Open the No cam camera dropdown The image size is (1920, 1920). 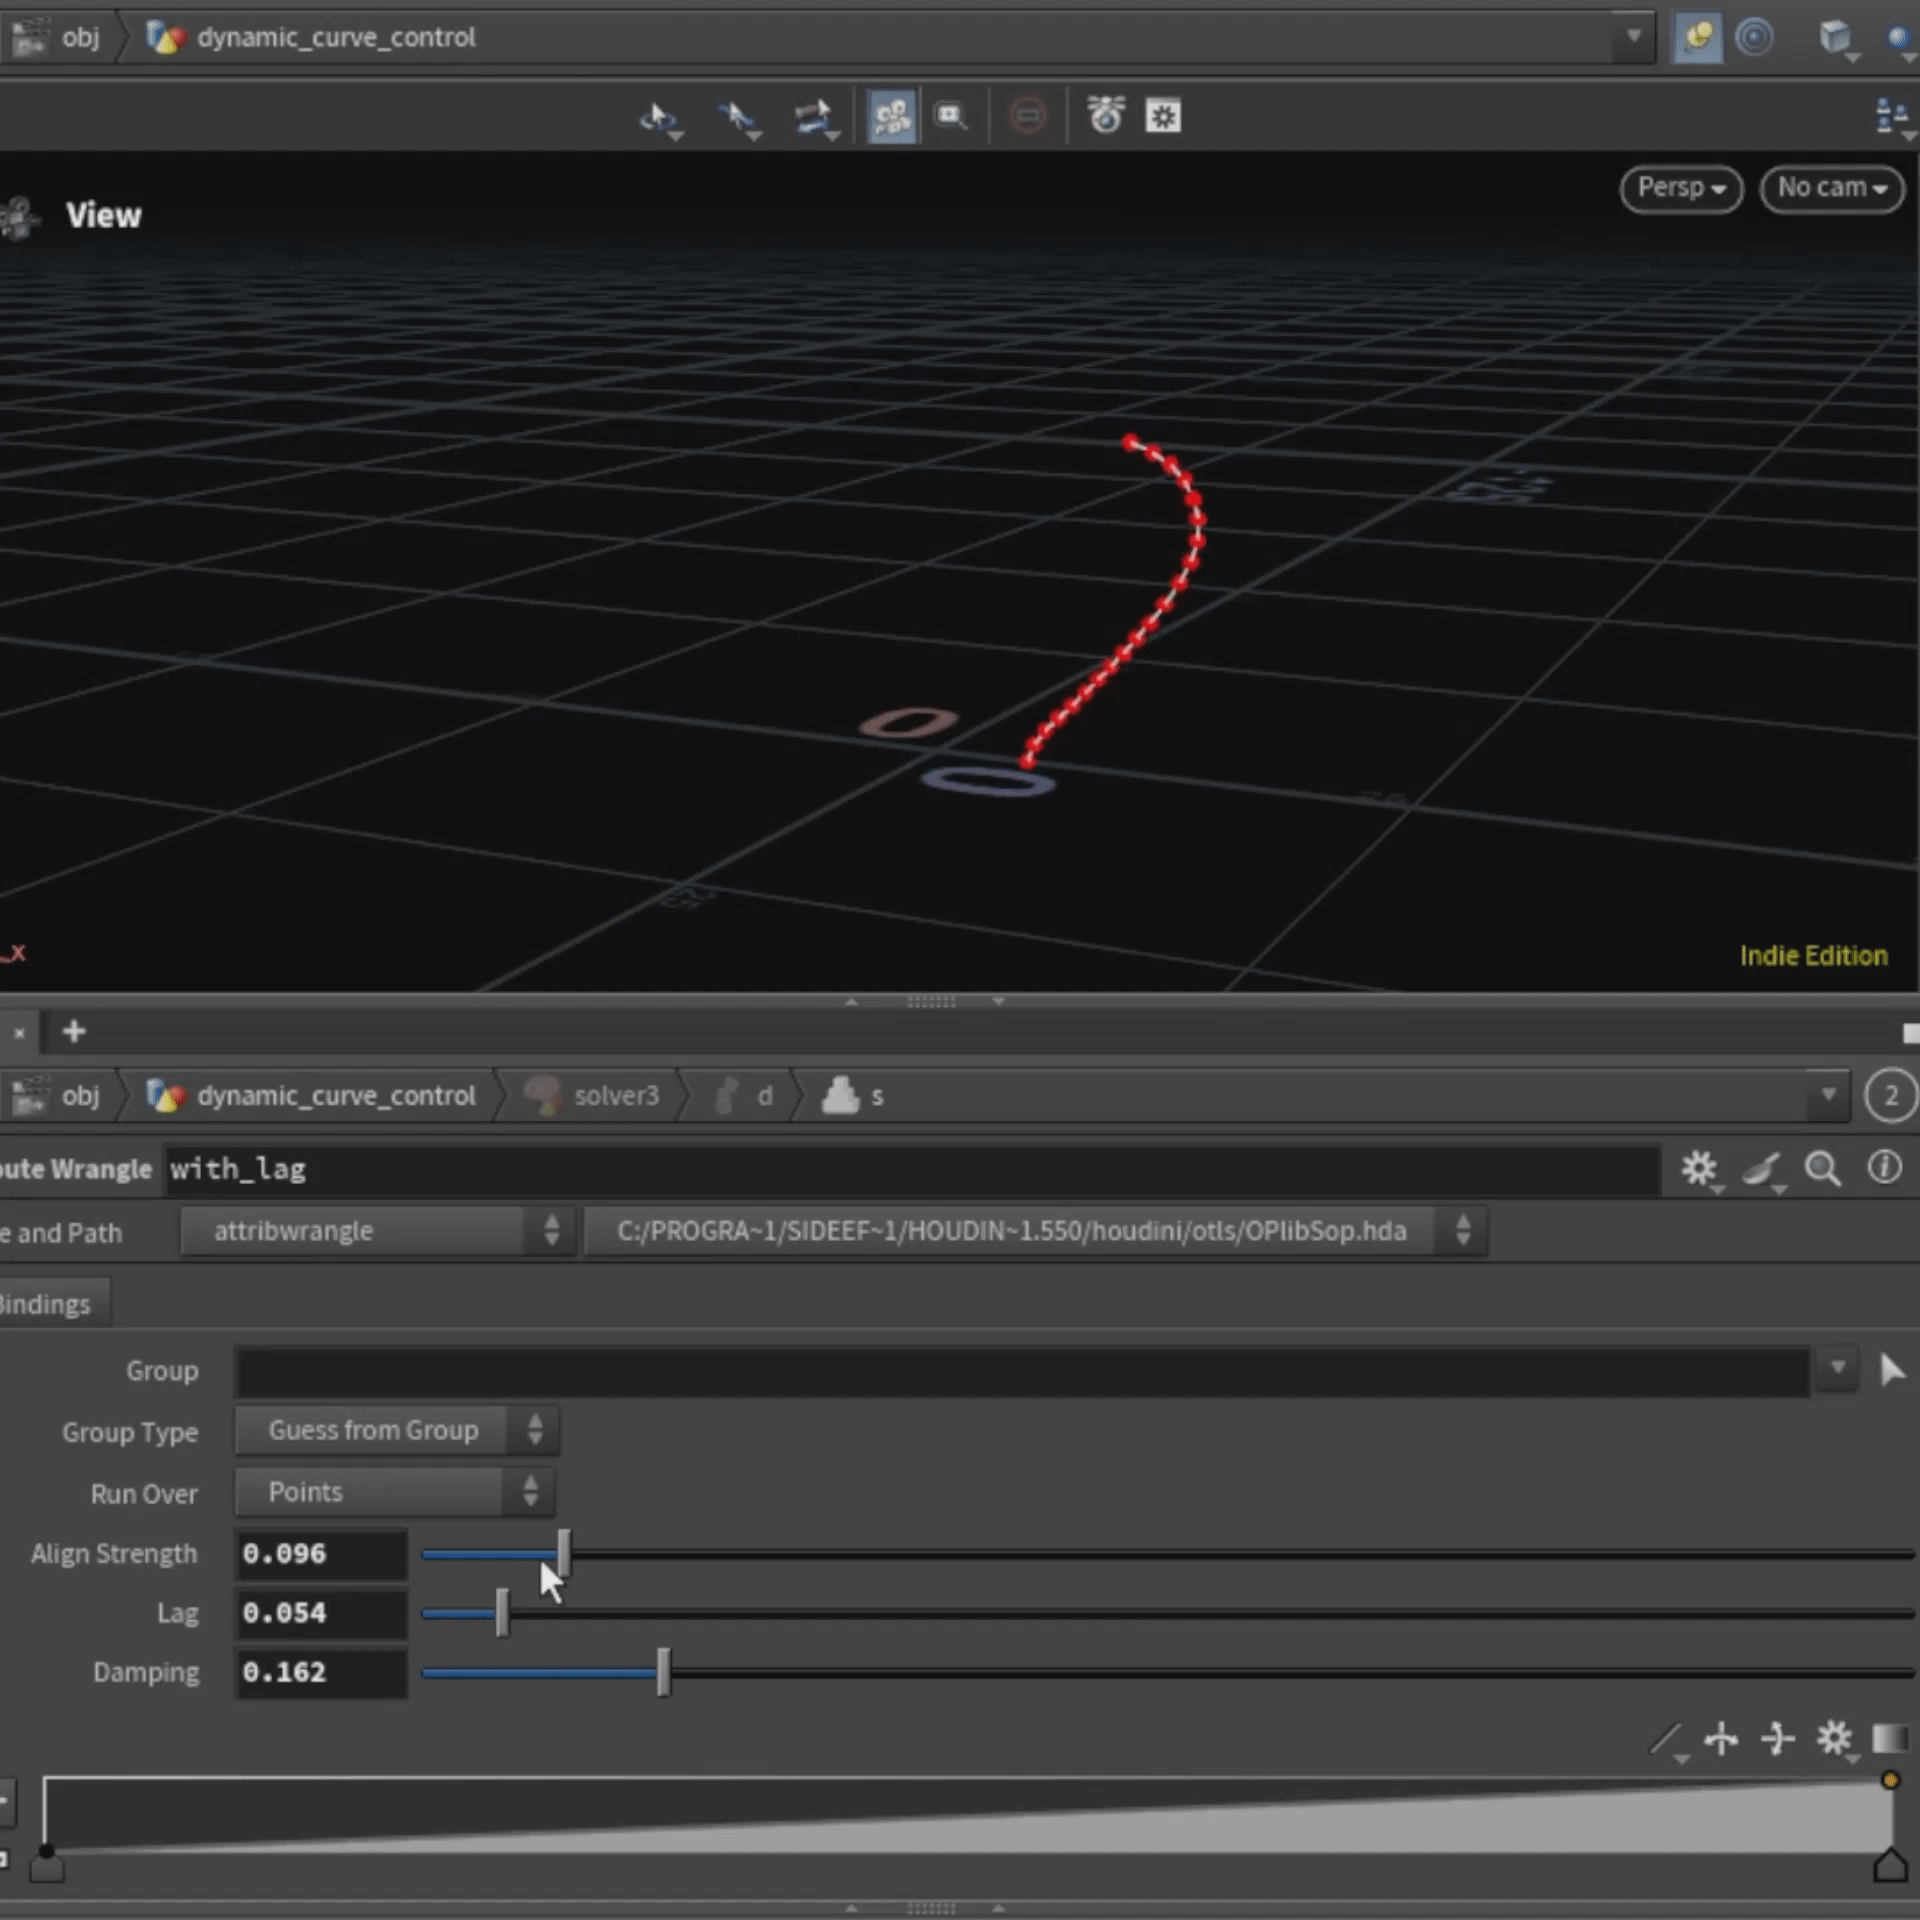tap(1831, 188)
